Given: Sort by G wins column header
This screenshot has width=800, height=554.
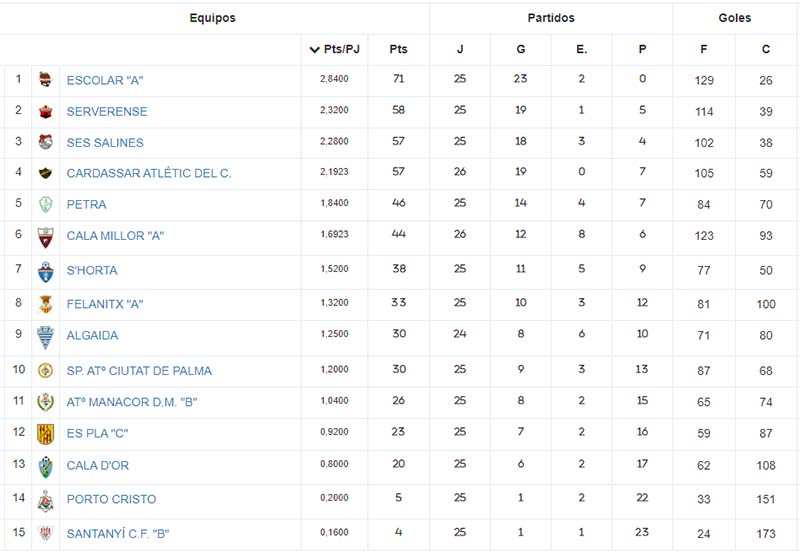Looking at the screenshot, I should [x=520, y=49].
